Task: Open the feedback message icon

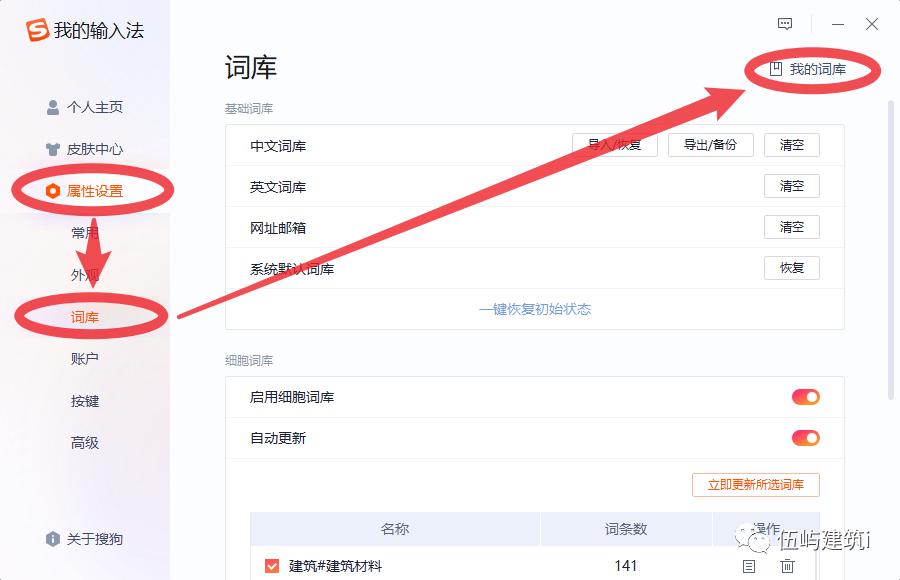Action: tap(785, 24)
